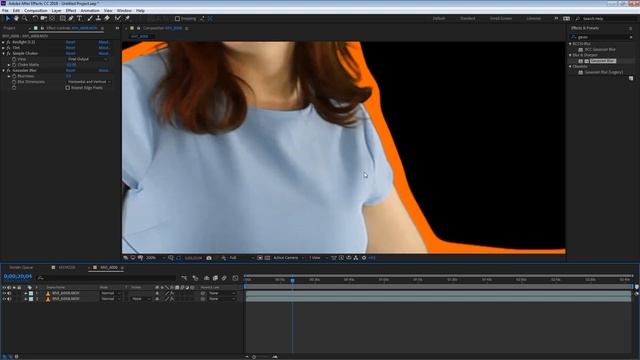
Task: Toggle the Gaussian Blur fx switch
Action: pyautogui.click(x=8, y=71)
